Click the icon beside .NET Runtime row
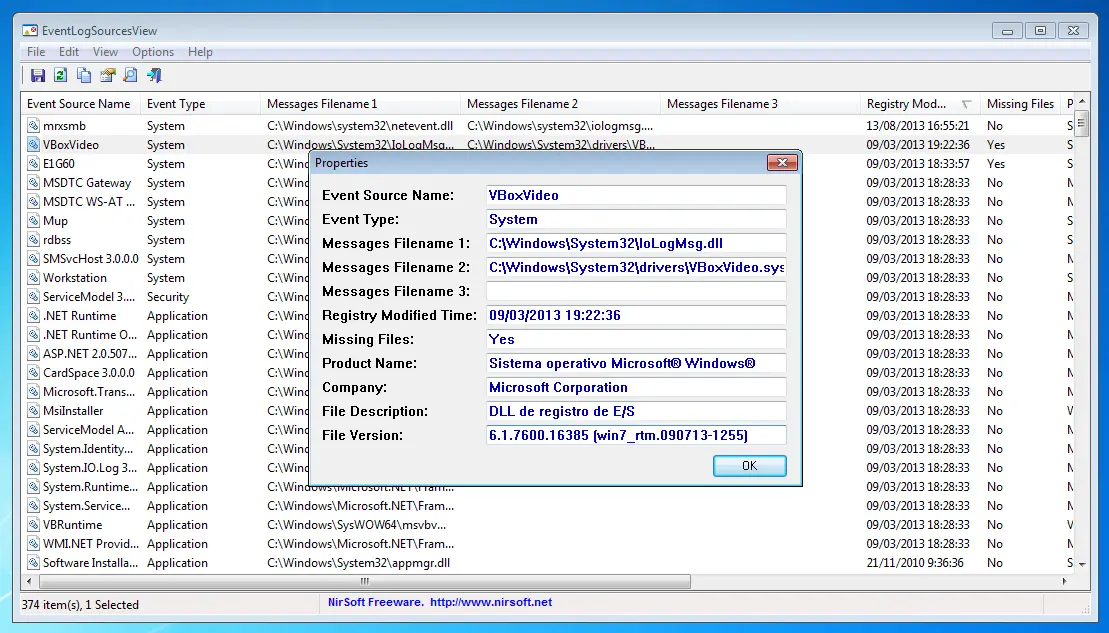The image size is (1109, 633). [x=33, y=315]
